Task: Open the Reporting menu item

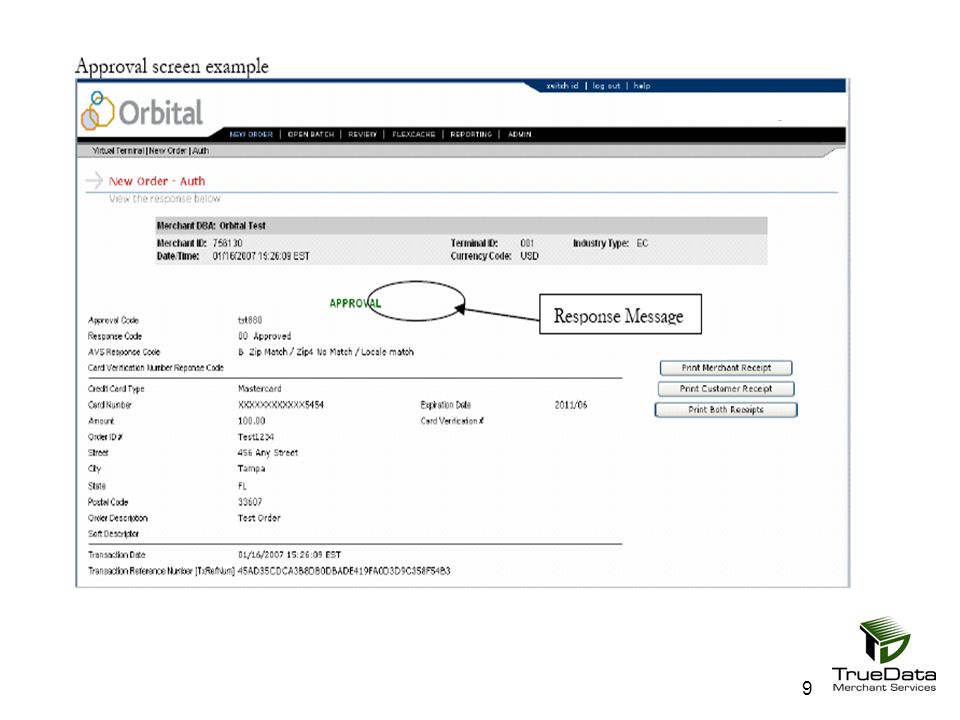Action: [471, 134]
